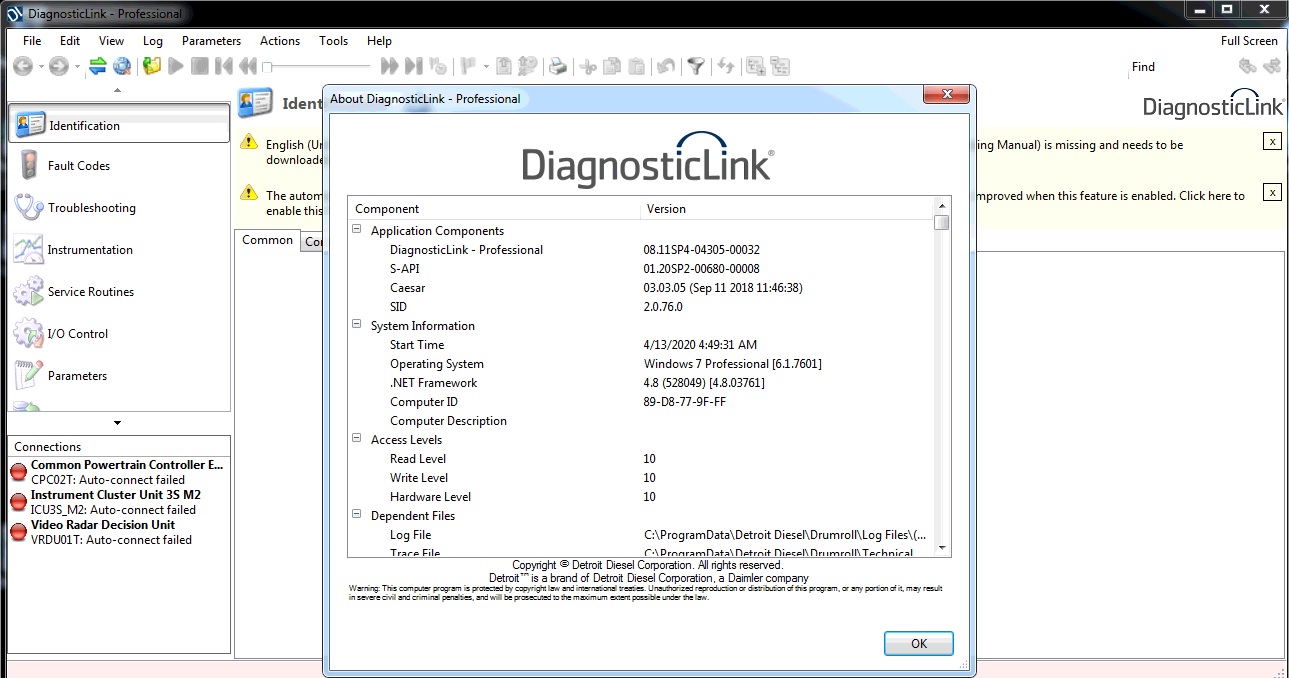Open the Help menu

(x=379, y=41)
